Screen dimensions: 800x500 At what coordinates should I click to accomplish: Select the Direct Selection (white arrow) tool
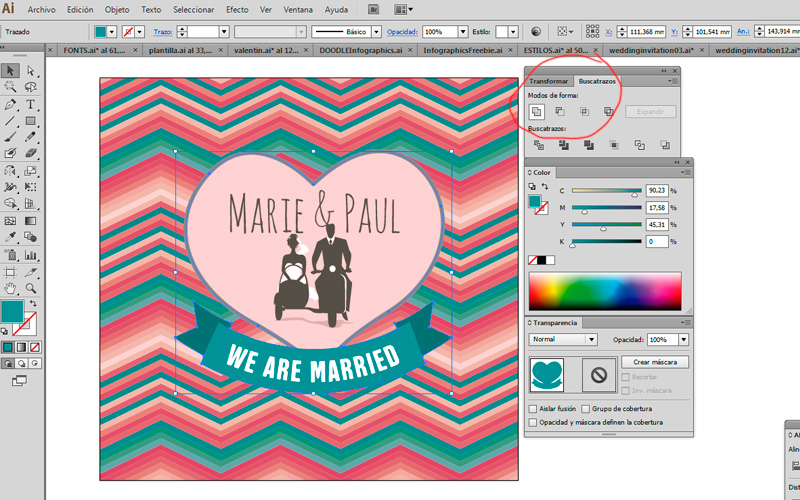tap(31, 70)
